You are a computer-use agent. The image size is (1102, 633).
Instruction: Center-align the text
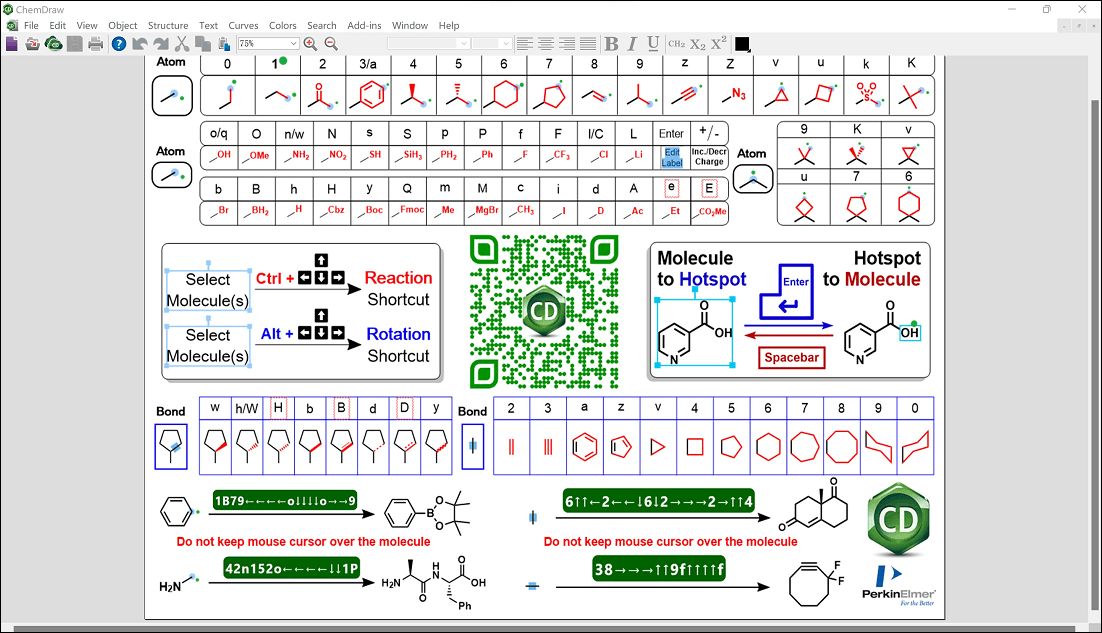coord(545,44)
